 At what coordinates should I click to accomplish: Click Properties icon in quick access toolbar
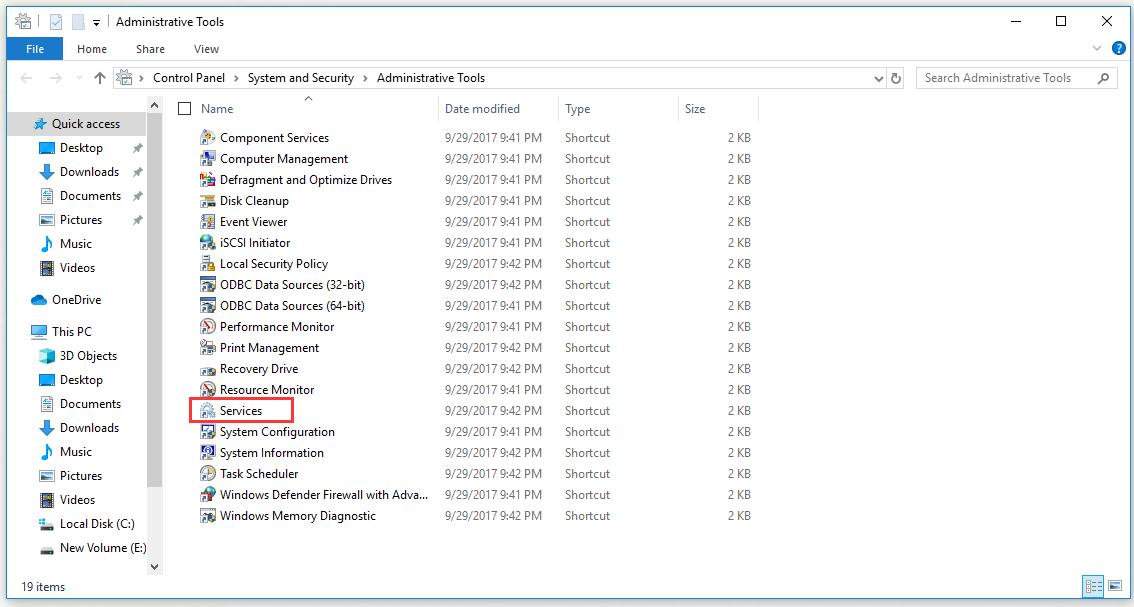coord(56,22)
